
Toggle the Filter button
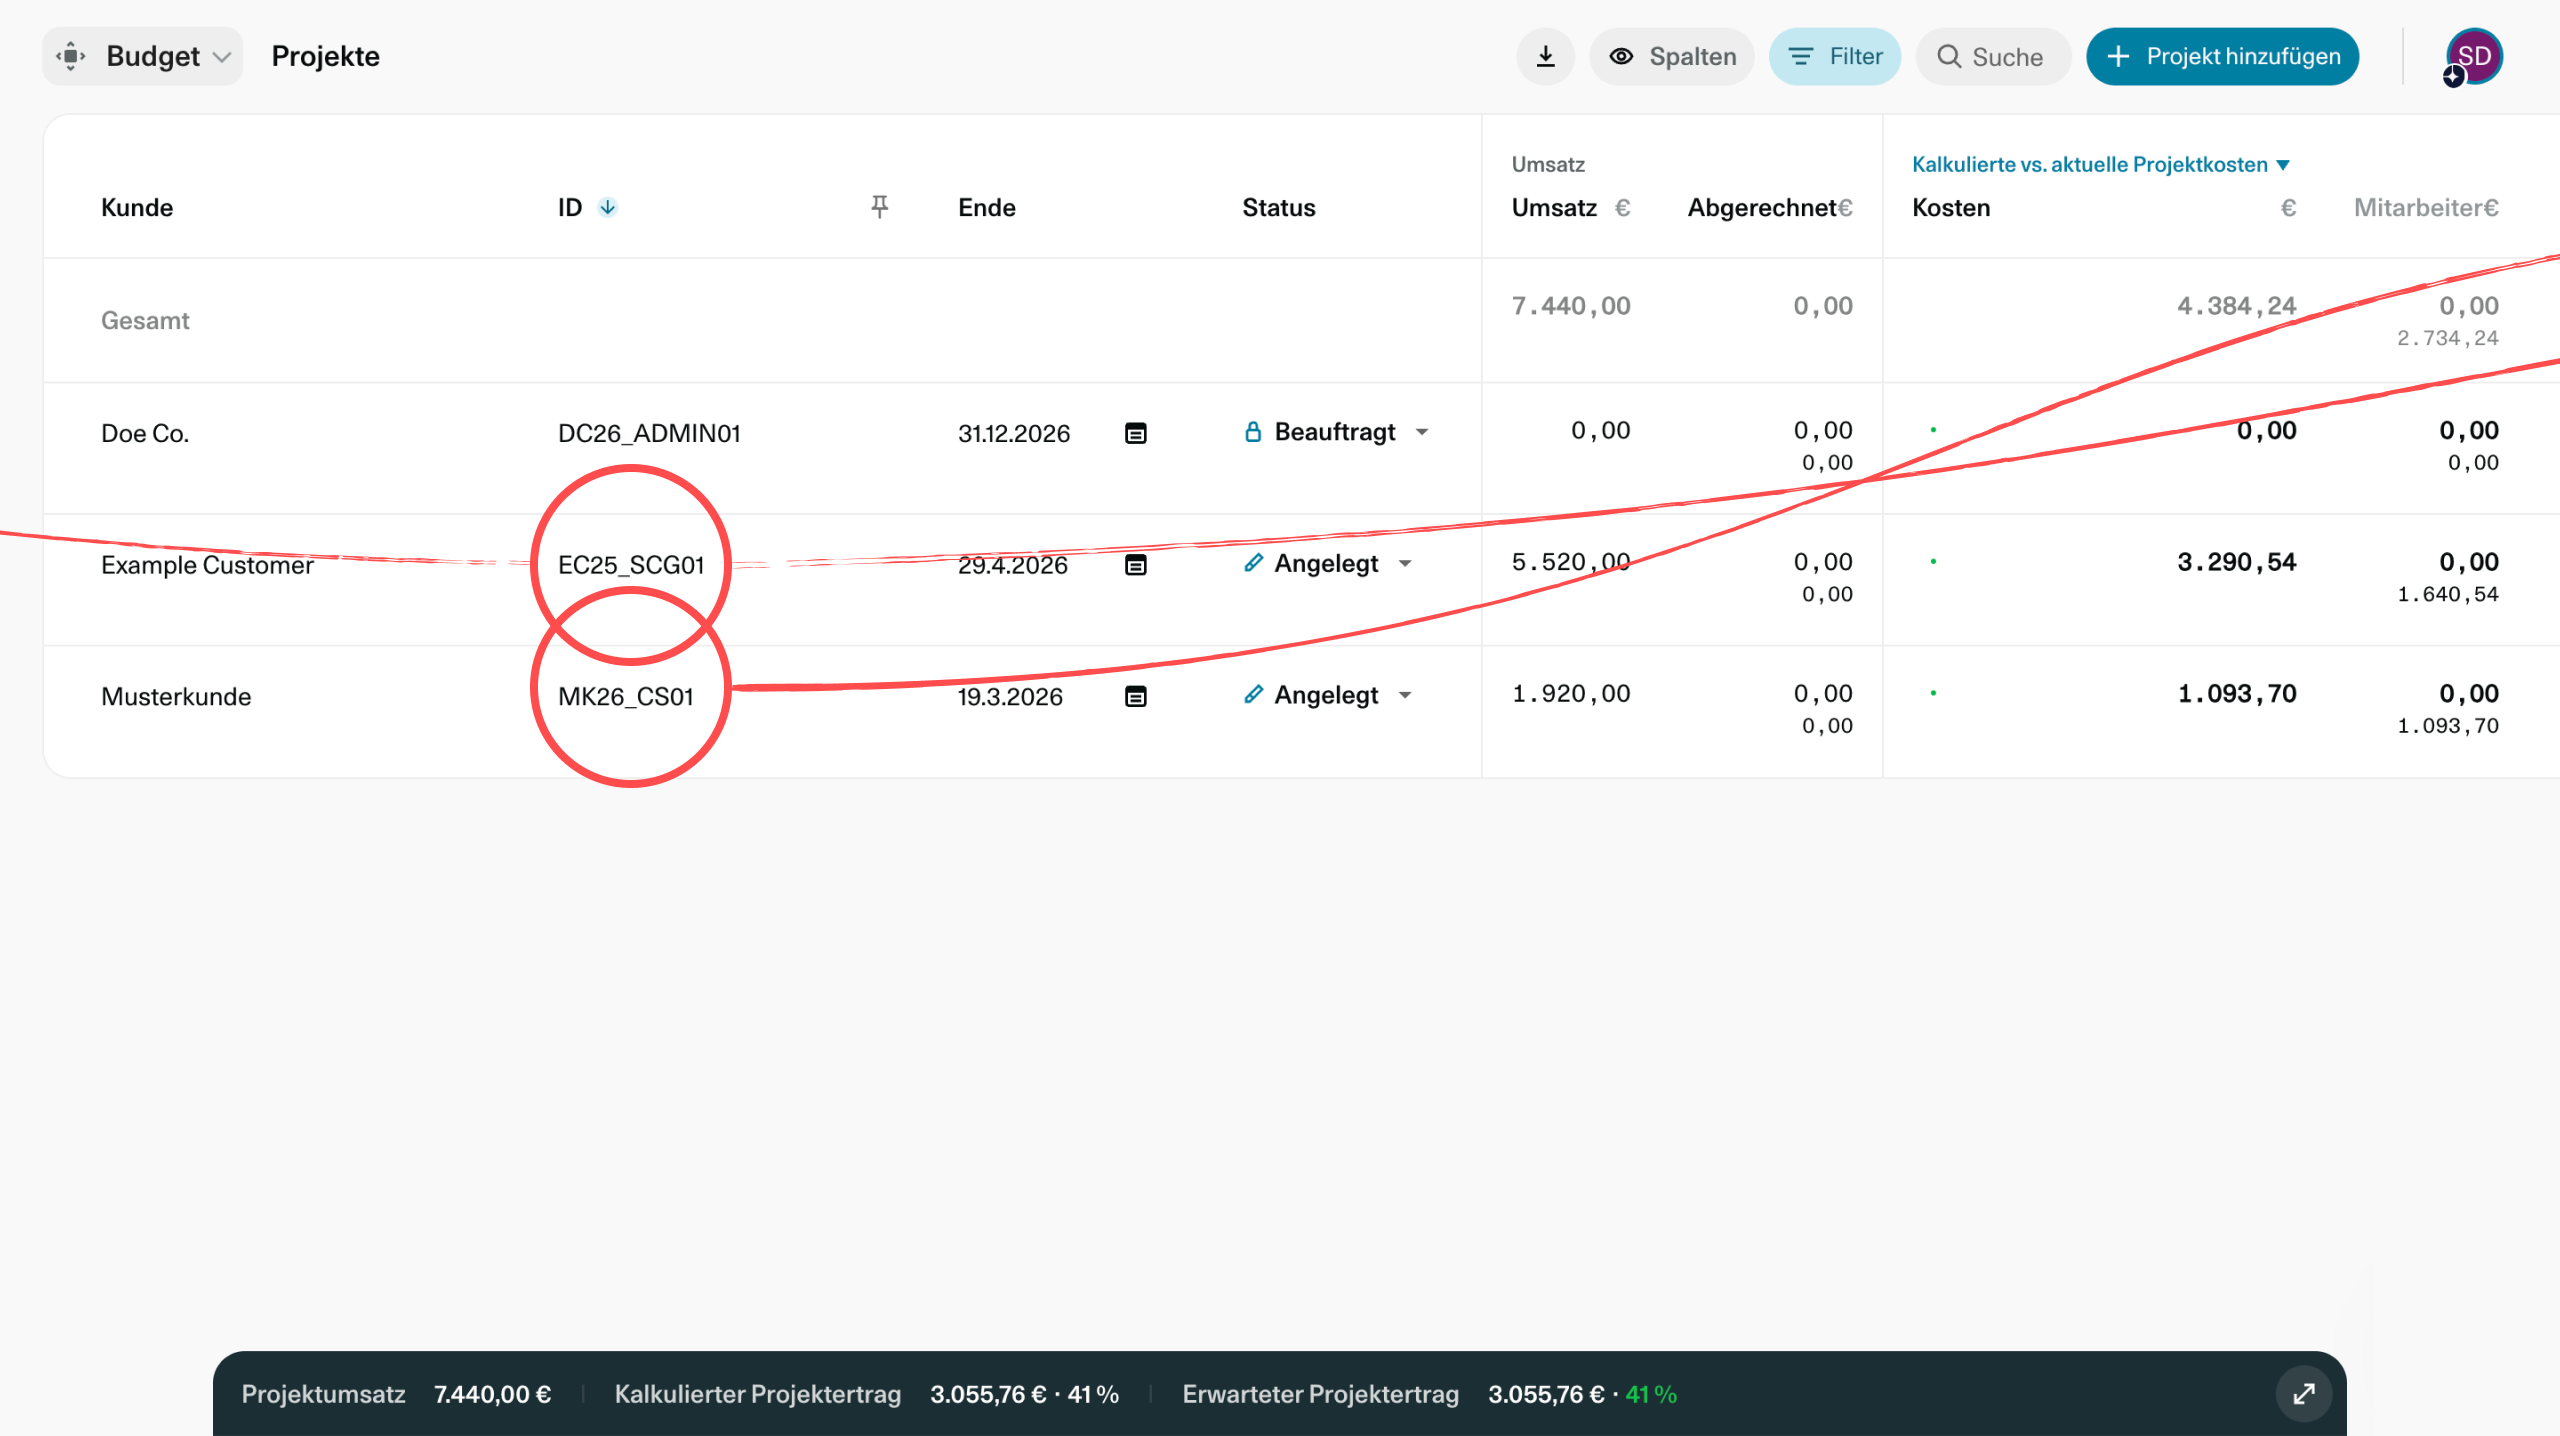pyautogui.click(x=1835, y=57)
